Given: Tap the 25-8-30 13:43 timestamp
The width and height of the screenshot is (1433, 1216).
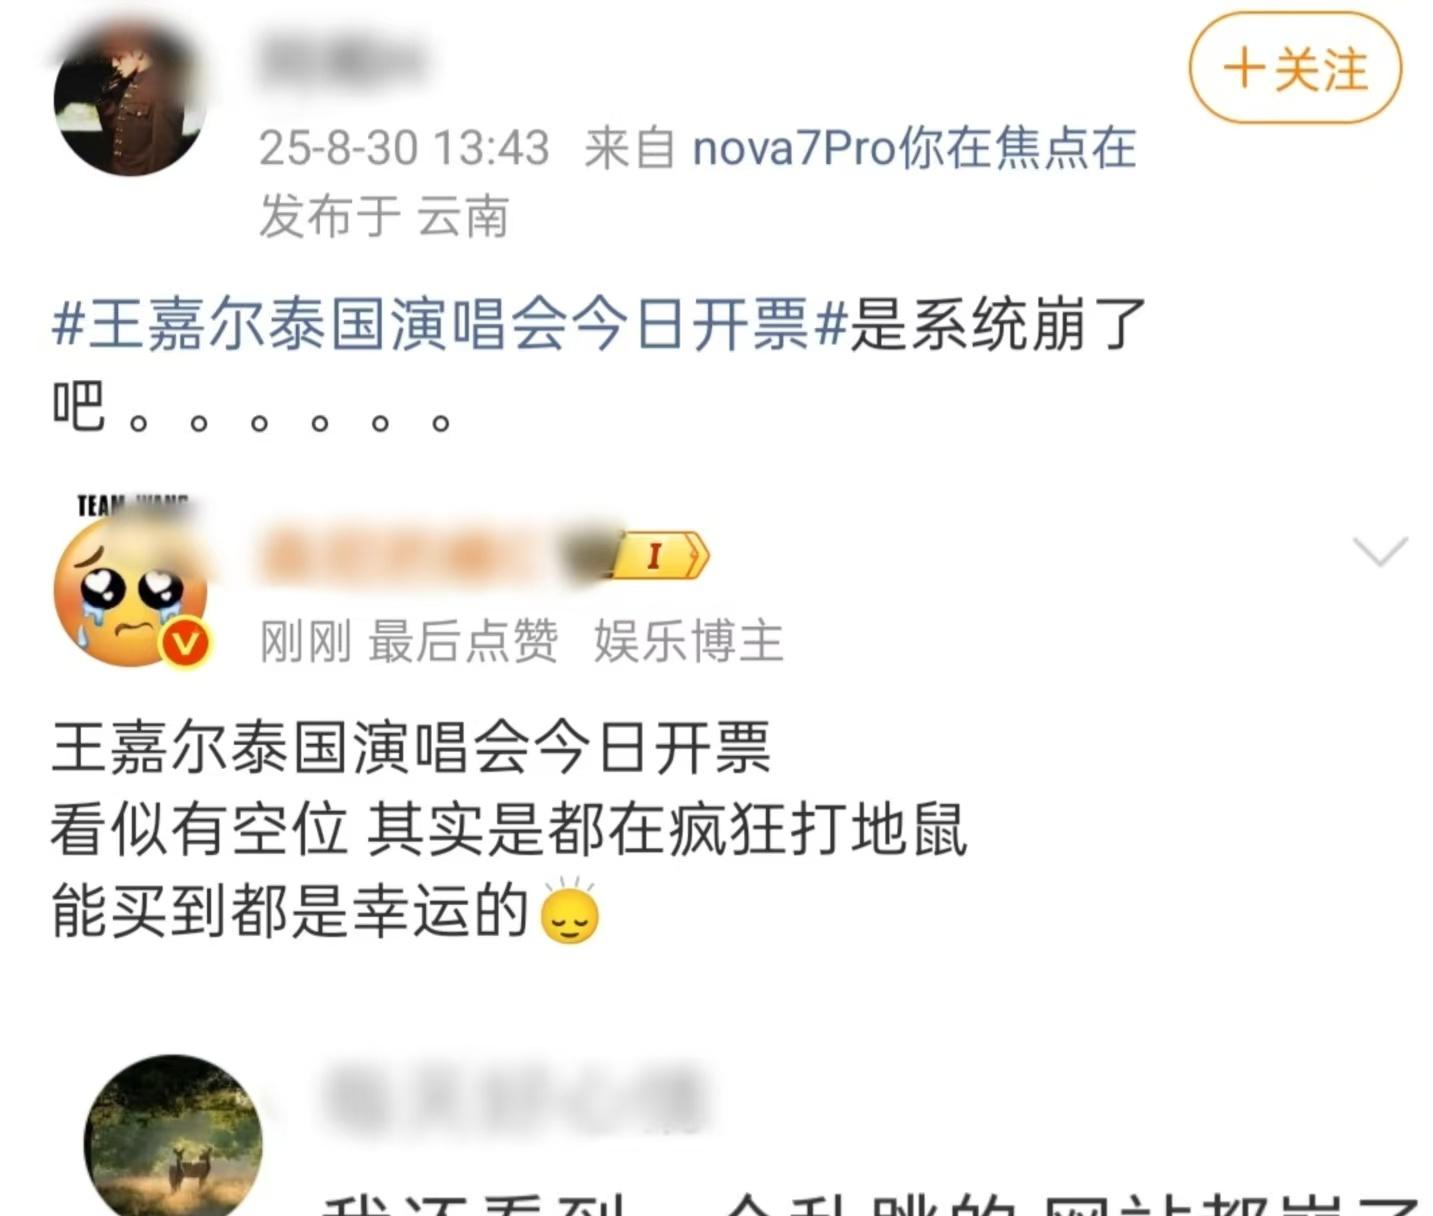Looking at the screenshot, I should 404,148.
